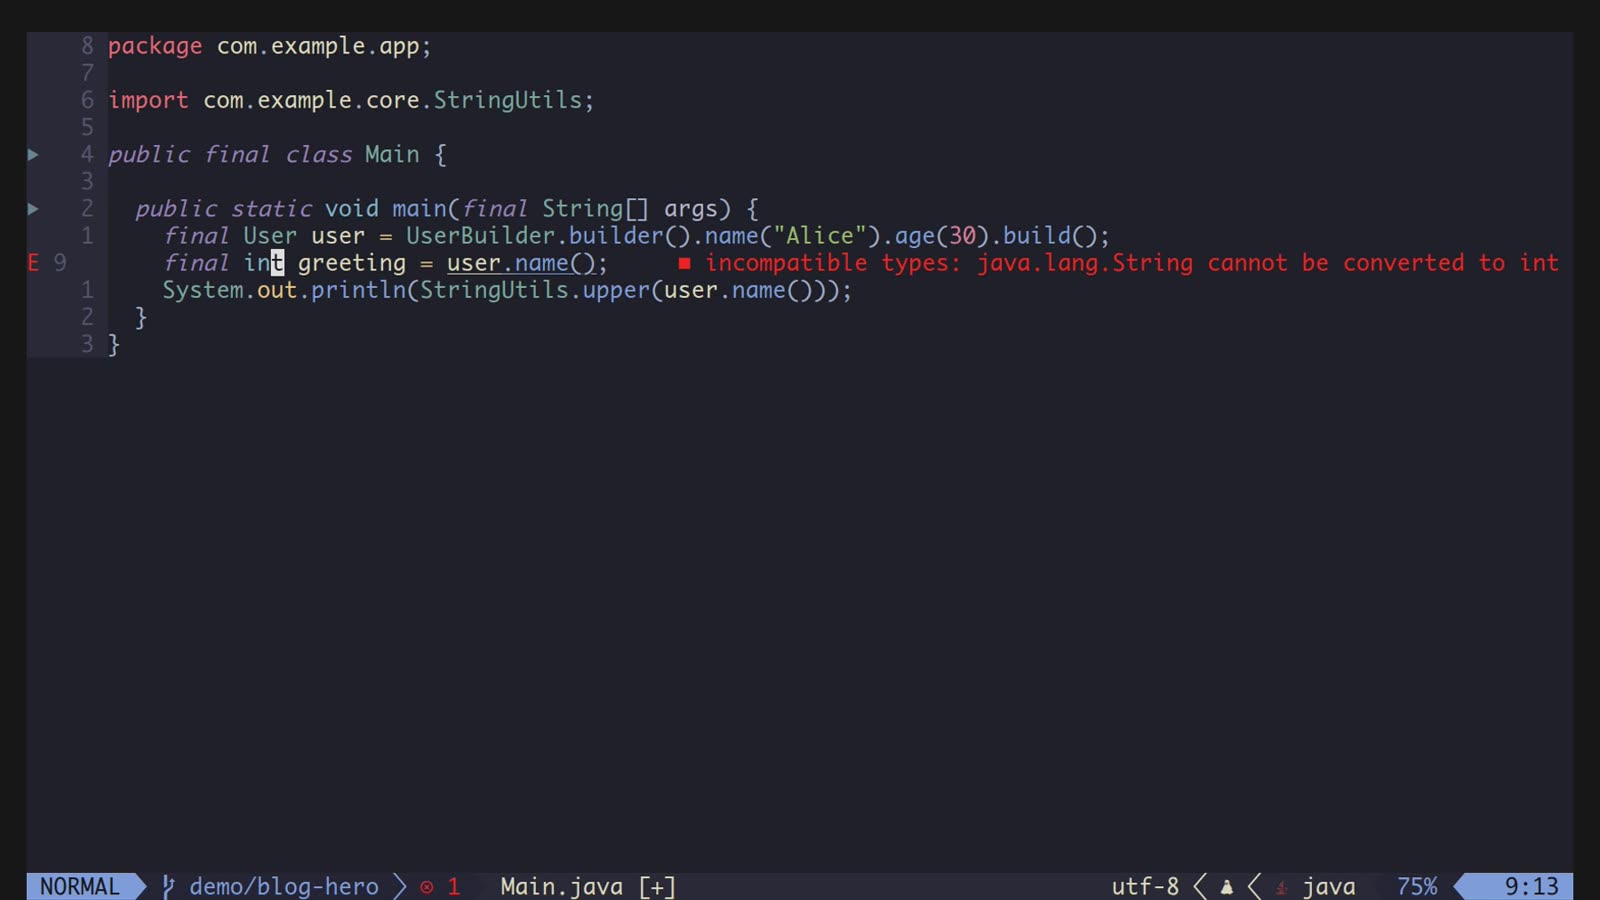This screenshot has height=900, width=1600.
Task: Click the Main.java [+] file name
Action: click(x=588, y=886)
